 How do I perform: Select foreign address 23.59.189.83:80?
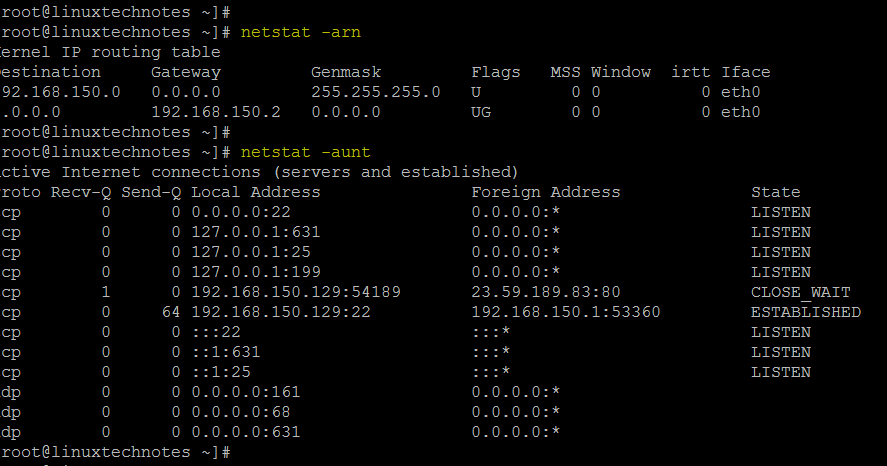[546, 292]
